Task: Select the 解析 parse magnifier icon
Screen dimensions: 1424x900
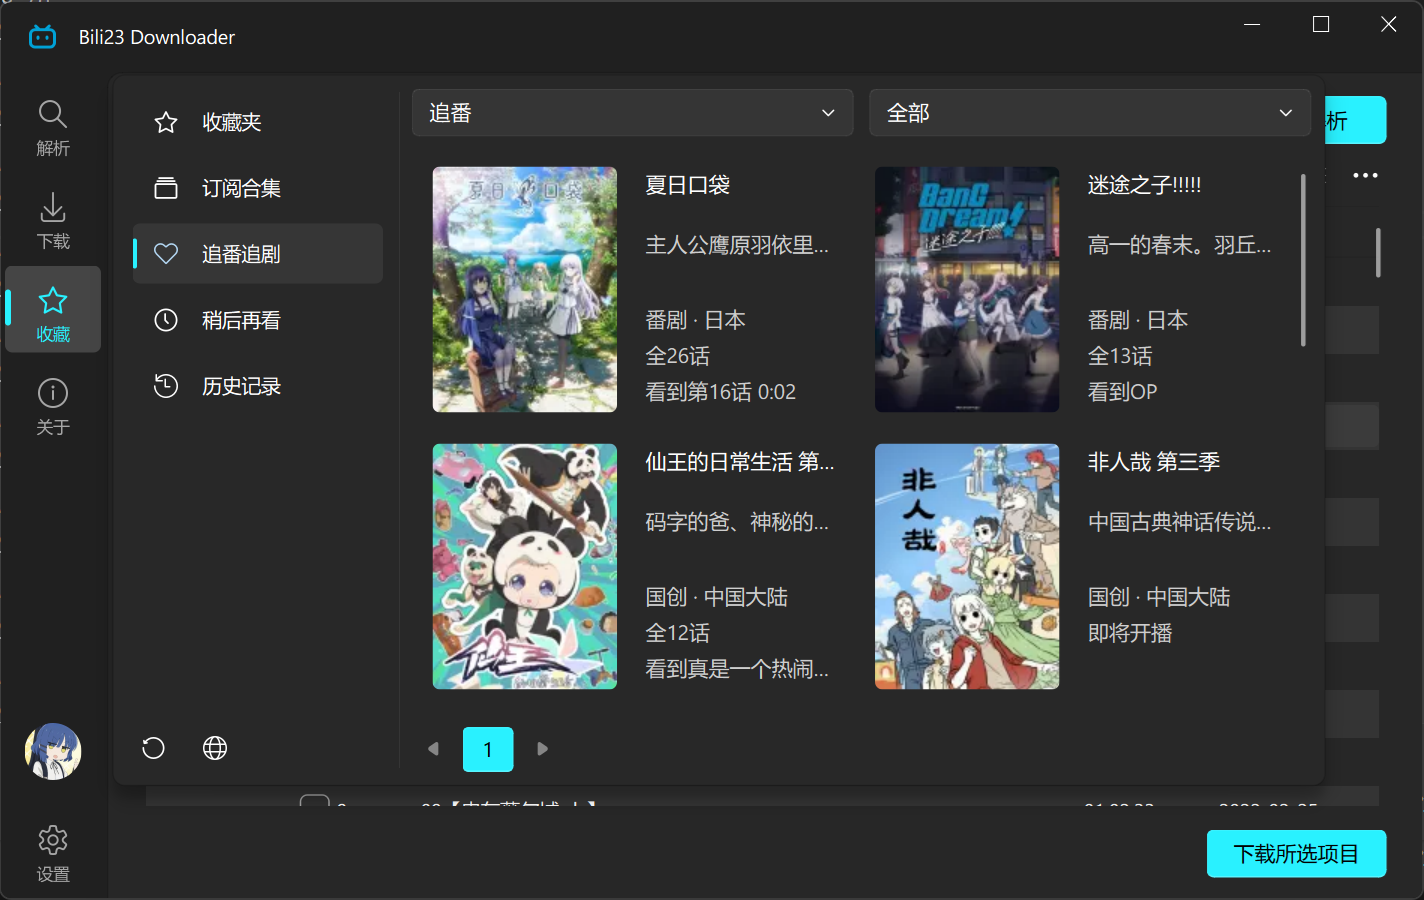Action: click(x=52, y=113)
